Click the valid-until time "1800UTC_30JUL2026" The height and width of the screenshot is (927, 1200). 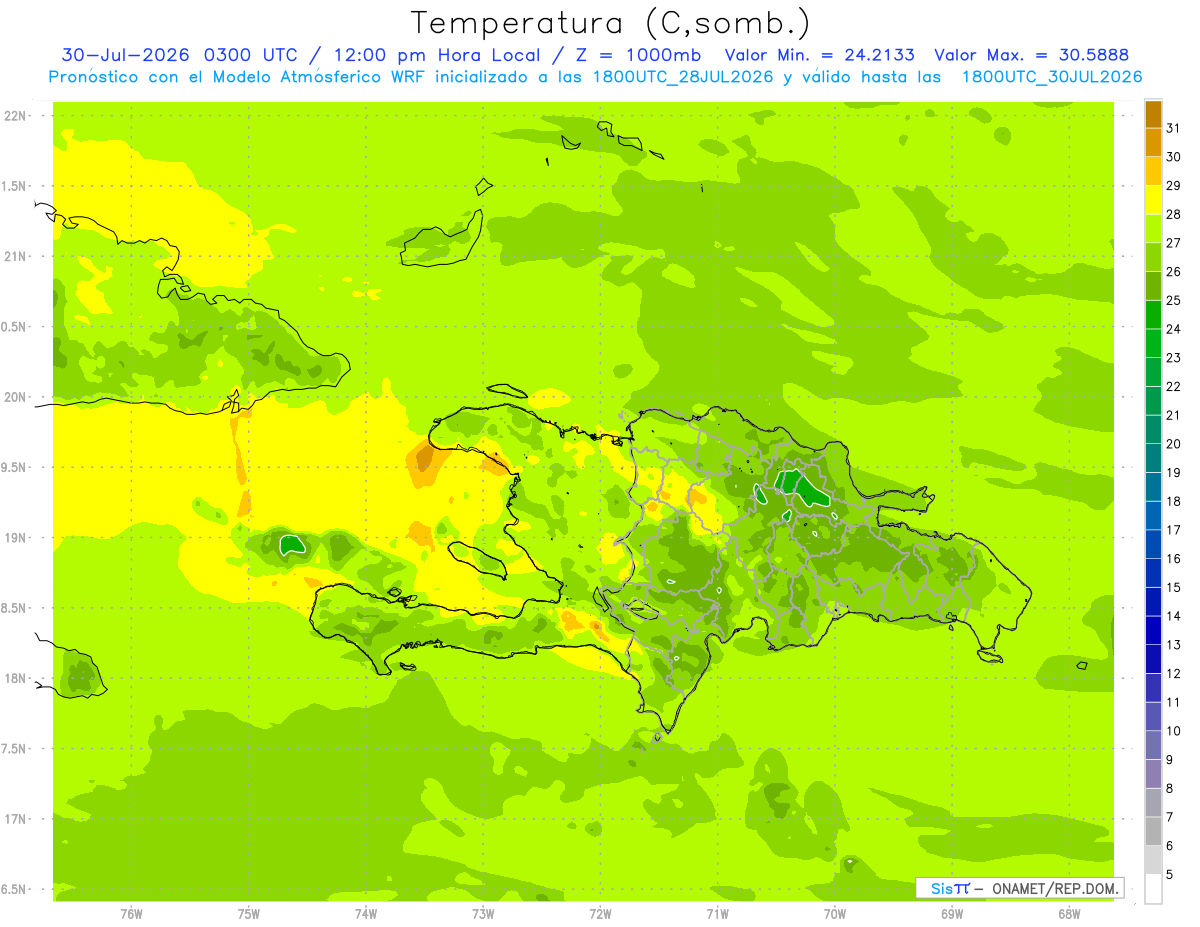(1052, 77)
